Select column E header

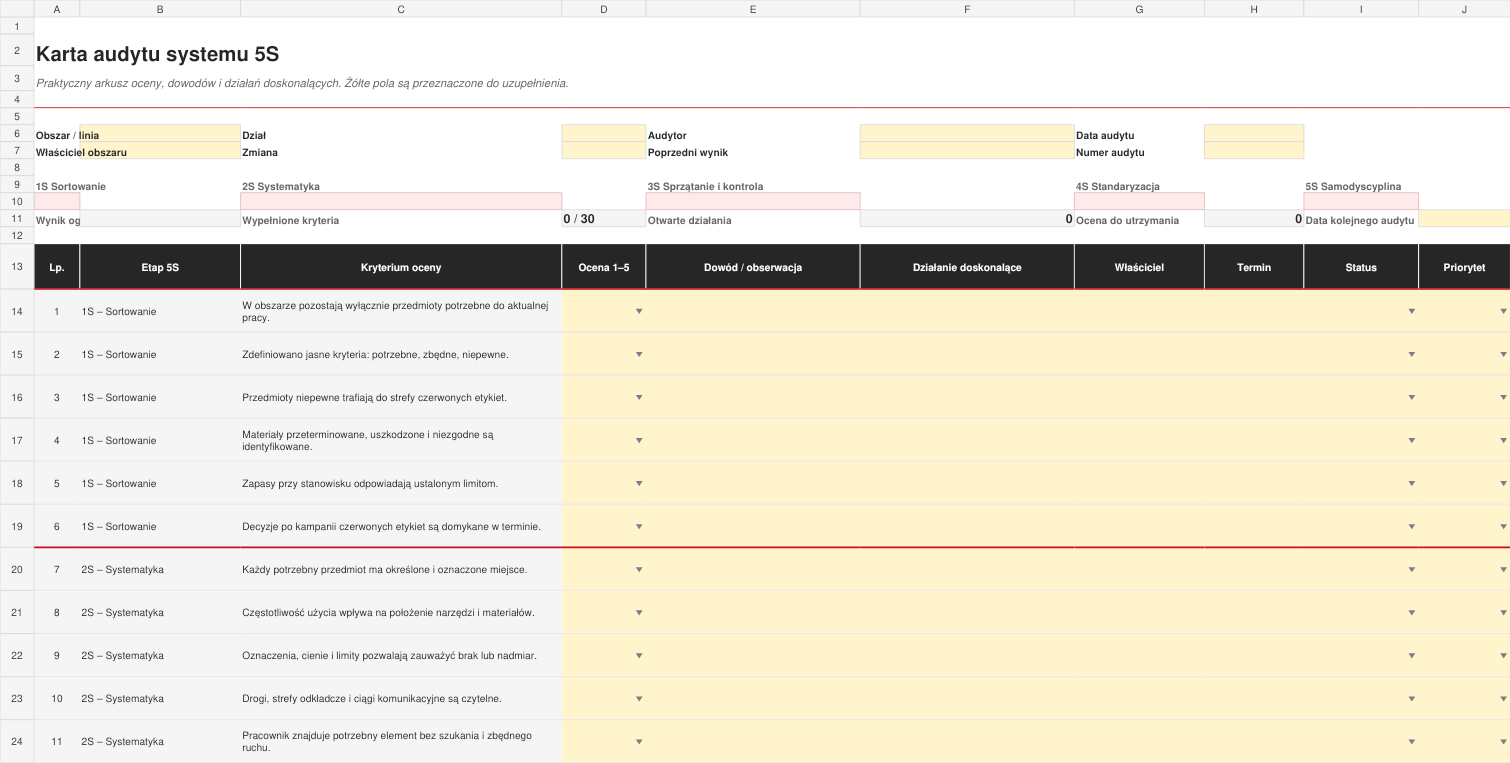[x=753, y=9]
